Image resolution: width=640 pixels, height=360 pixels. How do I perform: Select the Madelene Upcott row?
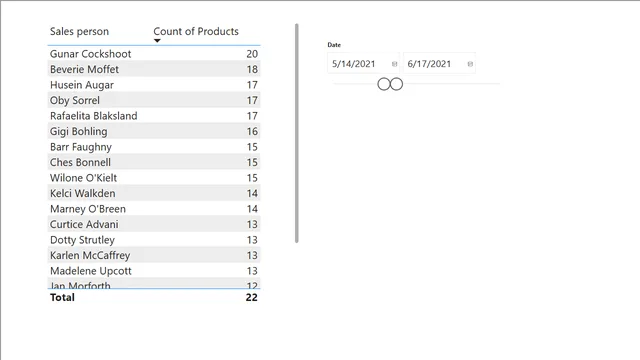[x=154, y=271]
